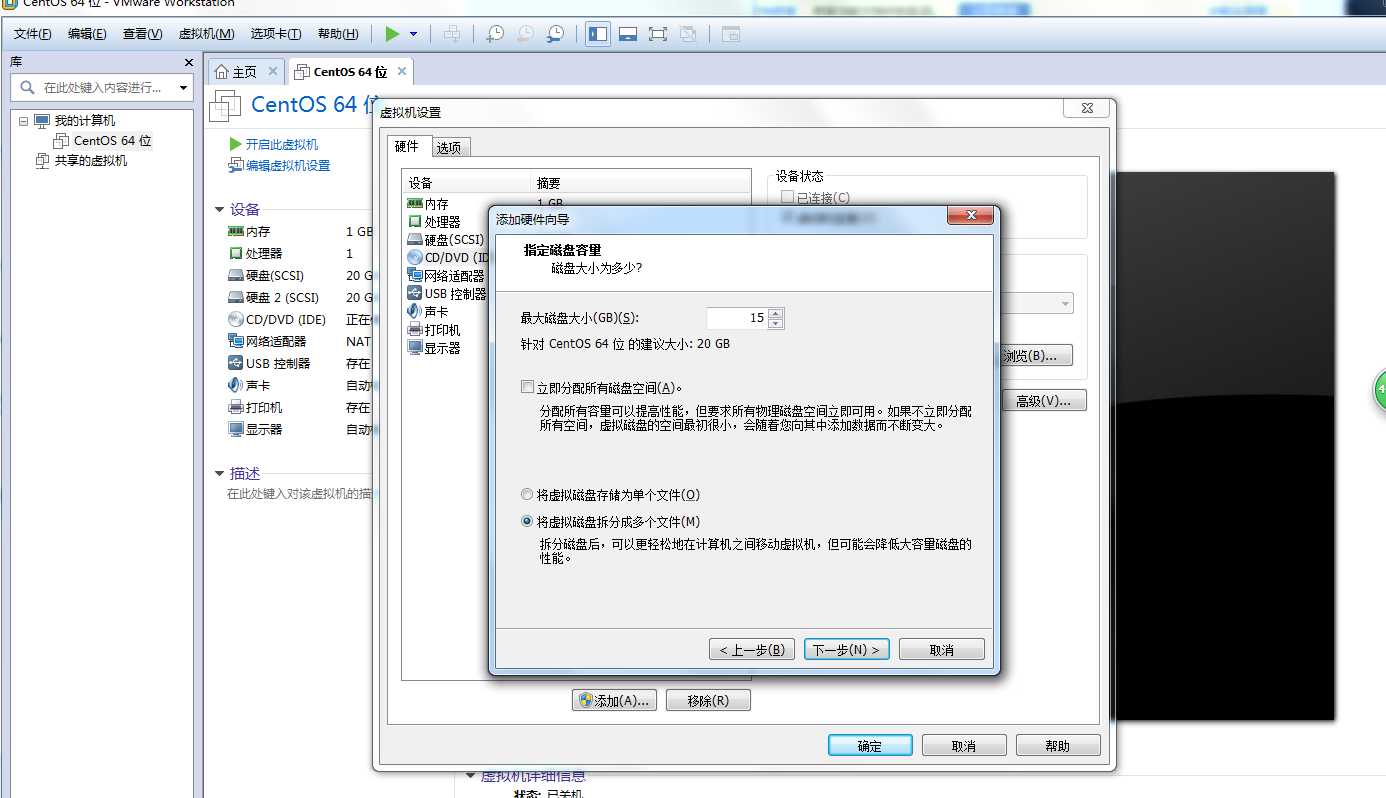This screenshot has width=1386, height=798.
Task: Click 取消 in the add hardware wizard
Action: click(x=942, y=649)
